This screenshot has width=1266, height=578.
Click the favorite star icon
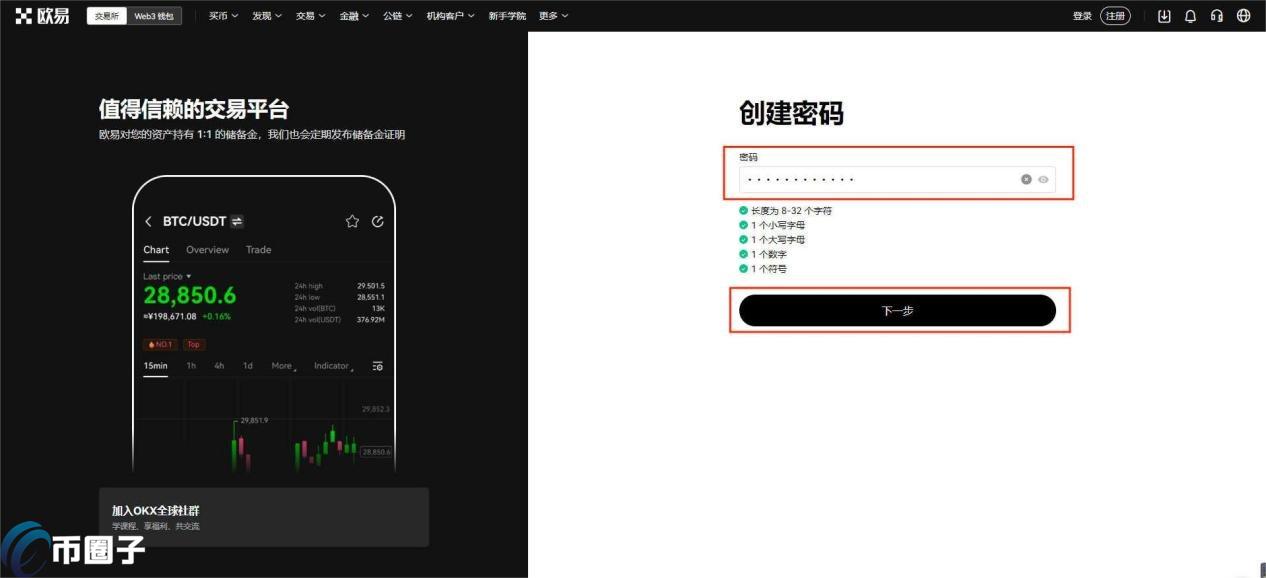(x=352, y=221)
